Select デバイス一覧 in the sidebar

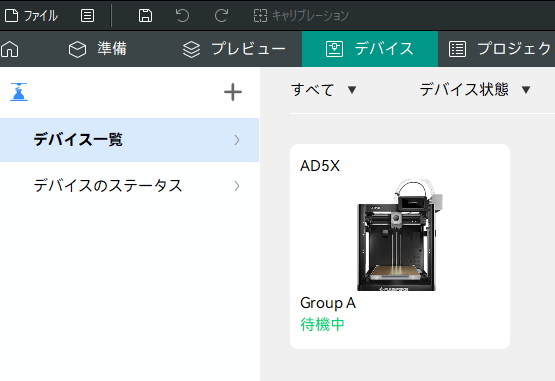(130, 140)
